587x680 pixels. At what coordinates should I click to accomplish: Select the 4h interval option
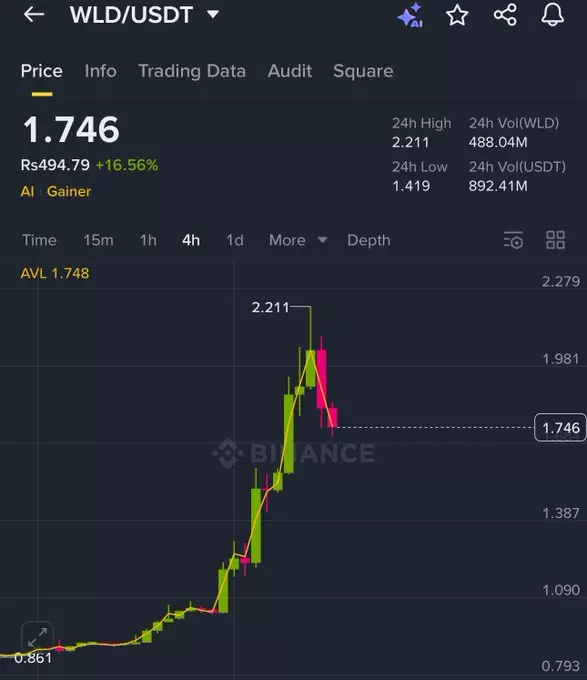click(x=191, y=240)
